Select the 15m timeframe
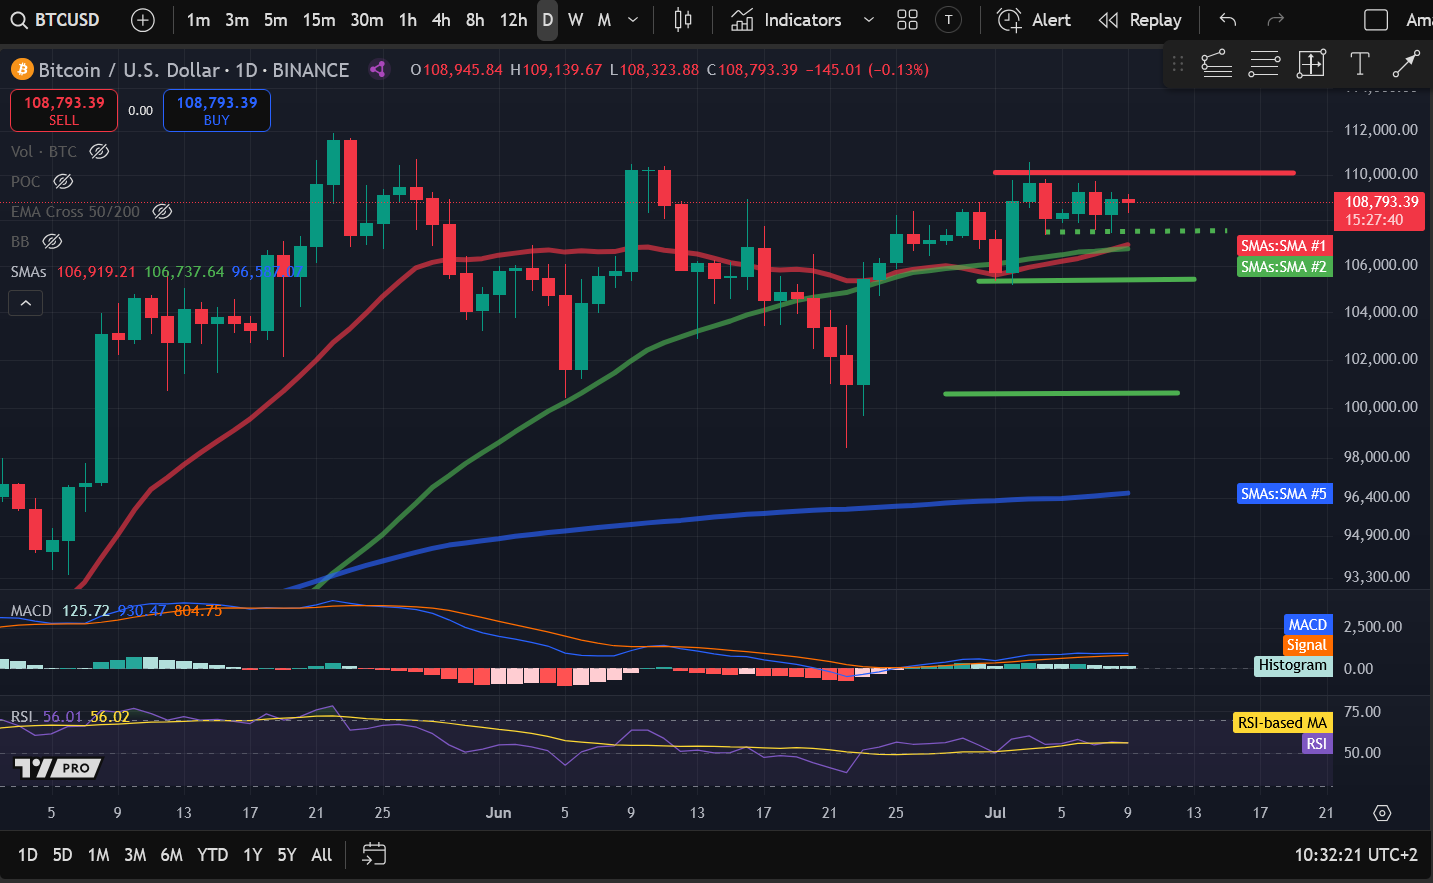The width and height of the screenshot is (1433, 883). tap(319, 20)
